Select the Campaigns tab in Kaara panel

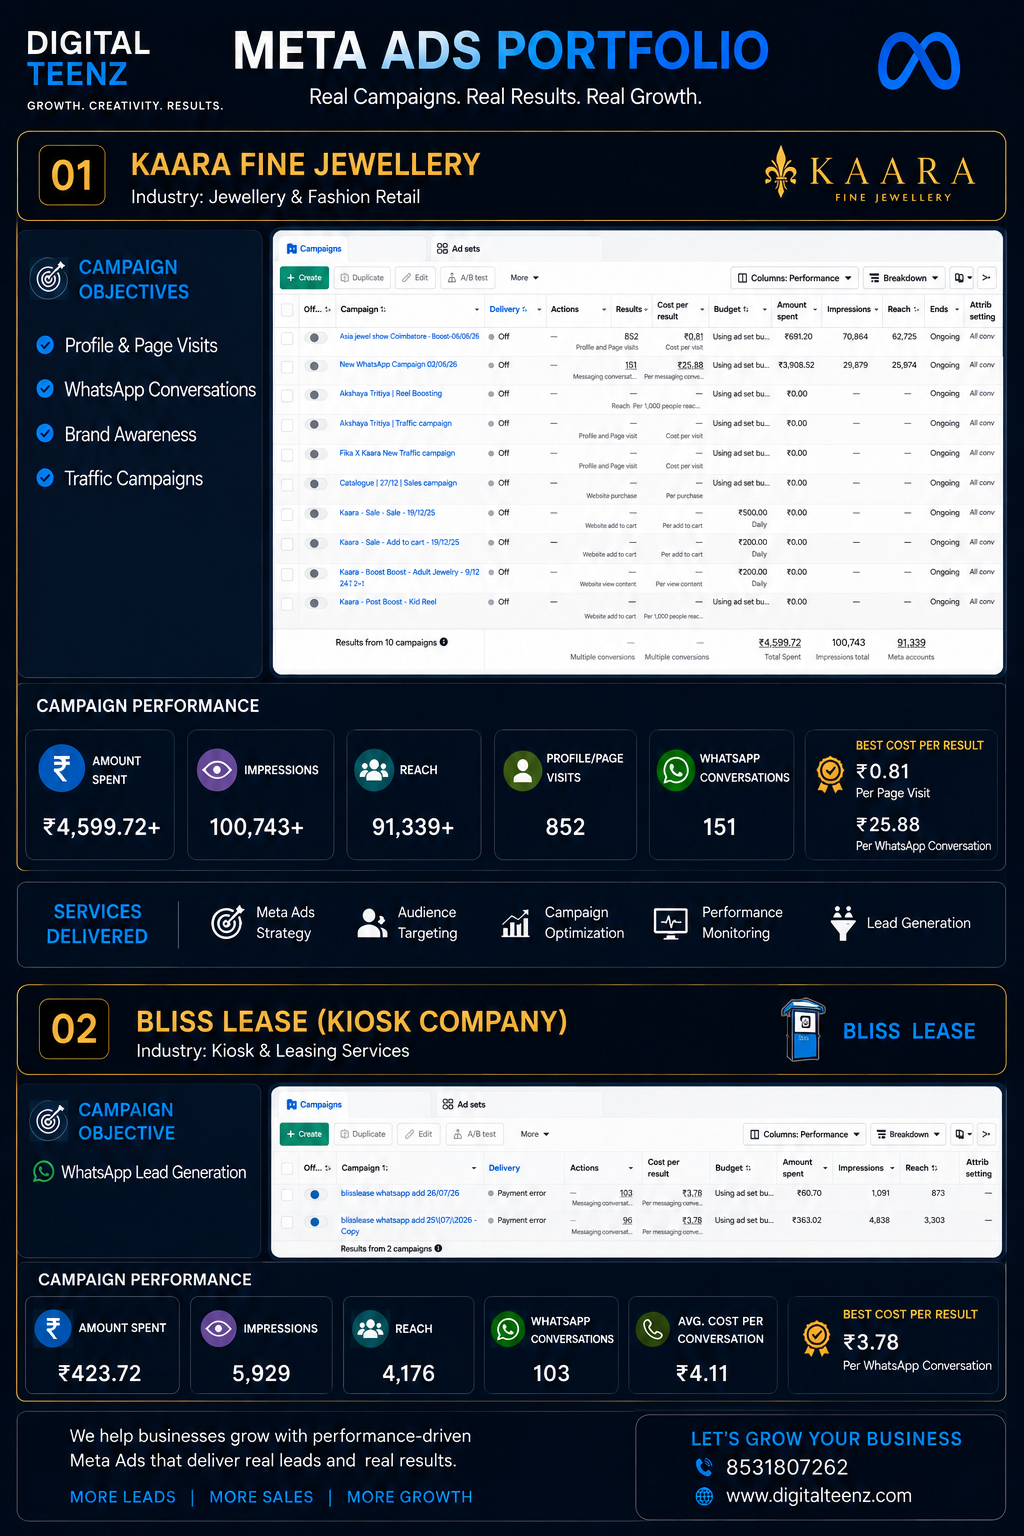[x=314, y=249]
